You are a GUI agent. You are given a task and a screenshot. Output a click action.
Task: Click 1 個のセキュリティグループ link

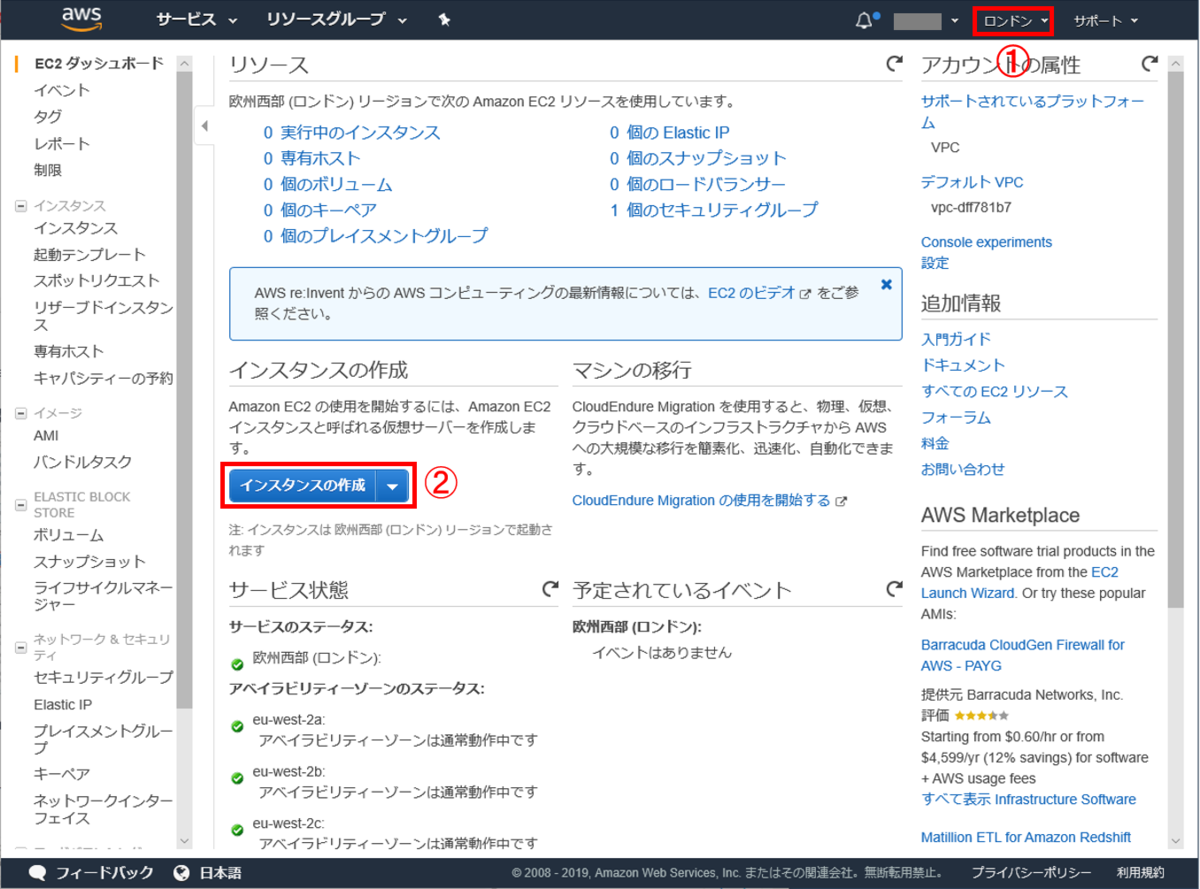[714, 210]
